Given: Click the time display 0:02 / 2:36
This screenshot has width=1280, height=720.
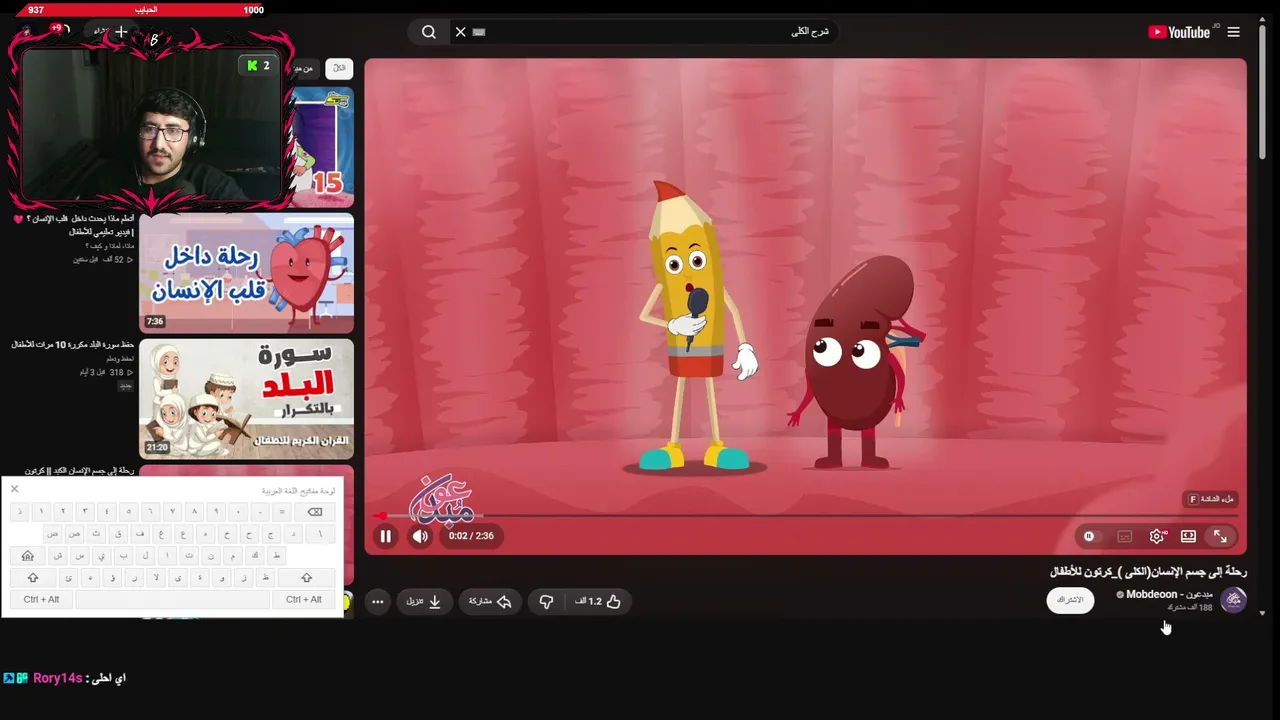Looking at the screenshot, I should (x=471, y=536).
